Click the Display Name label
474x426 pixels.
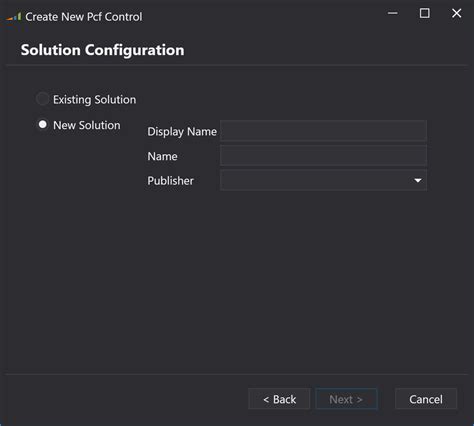click(x=182, y=132)
